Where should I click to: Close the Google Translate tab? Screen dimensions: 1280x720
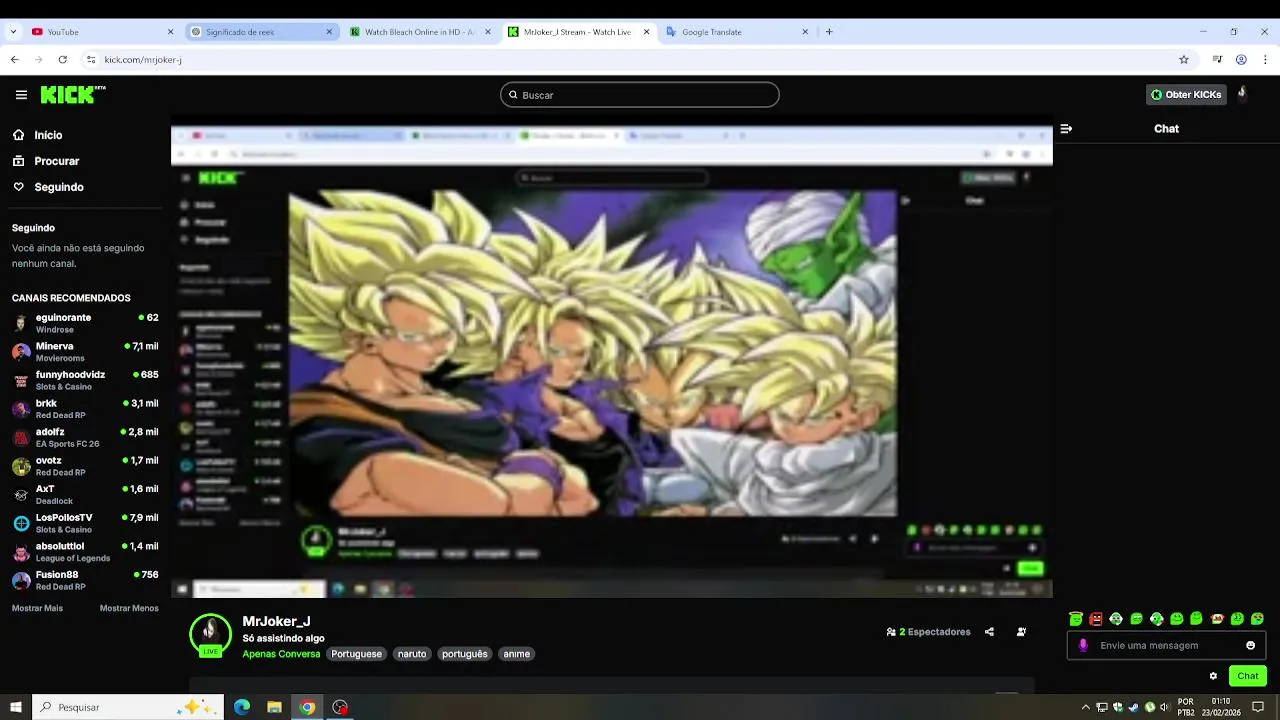[805, 32]
